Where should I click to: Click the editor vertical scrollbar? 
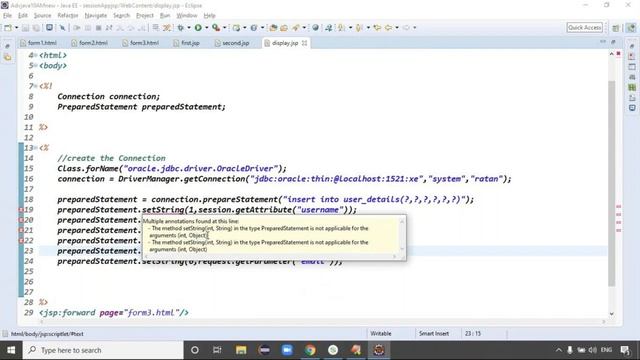point(611,184)
